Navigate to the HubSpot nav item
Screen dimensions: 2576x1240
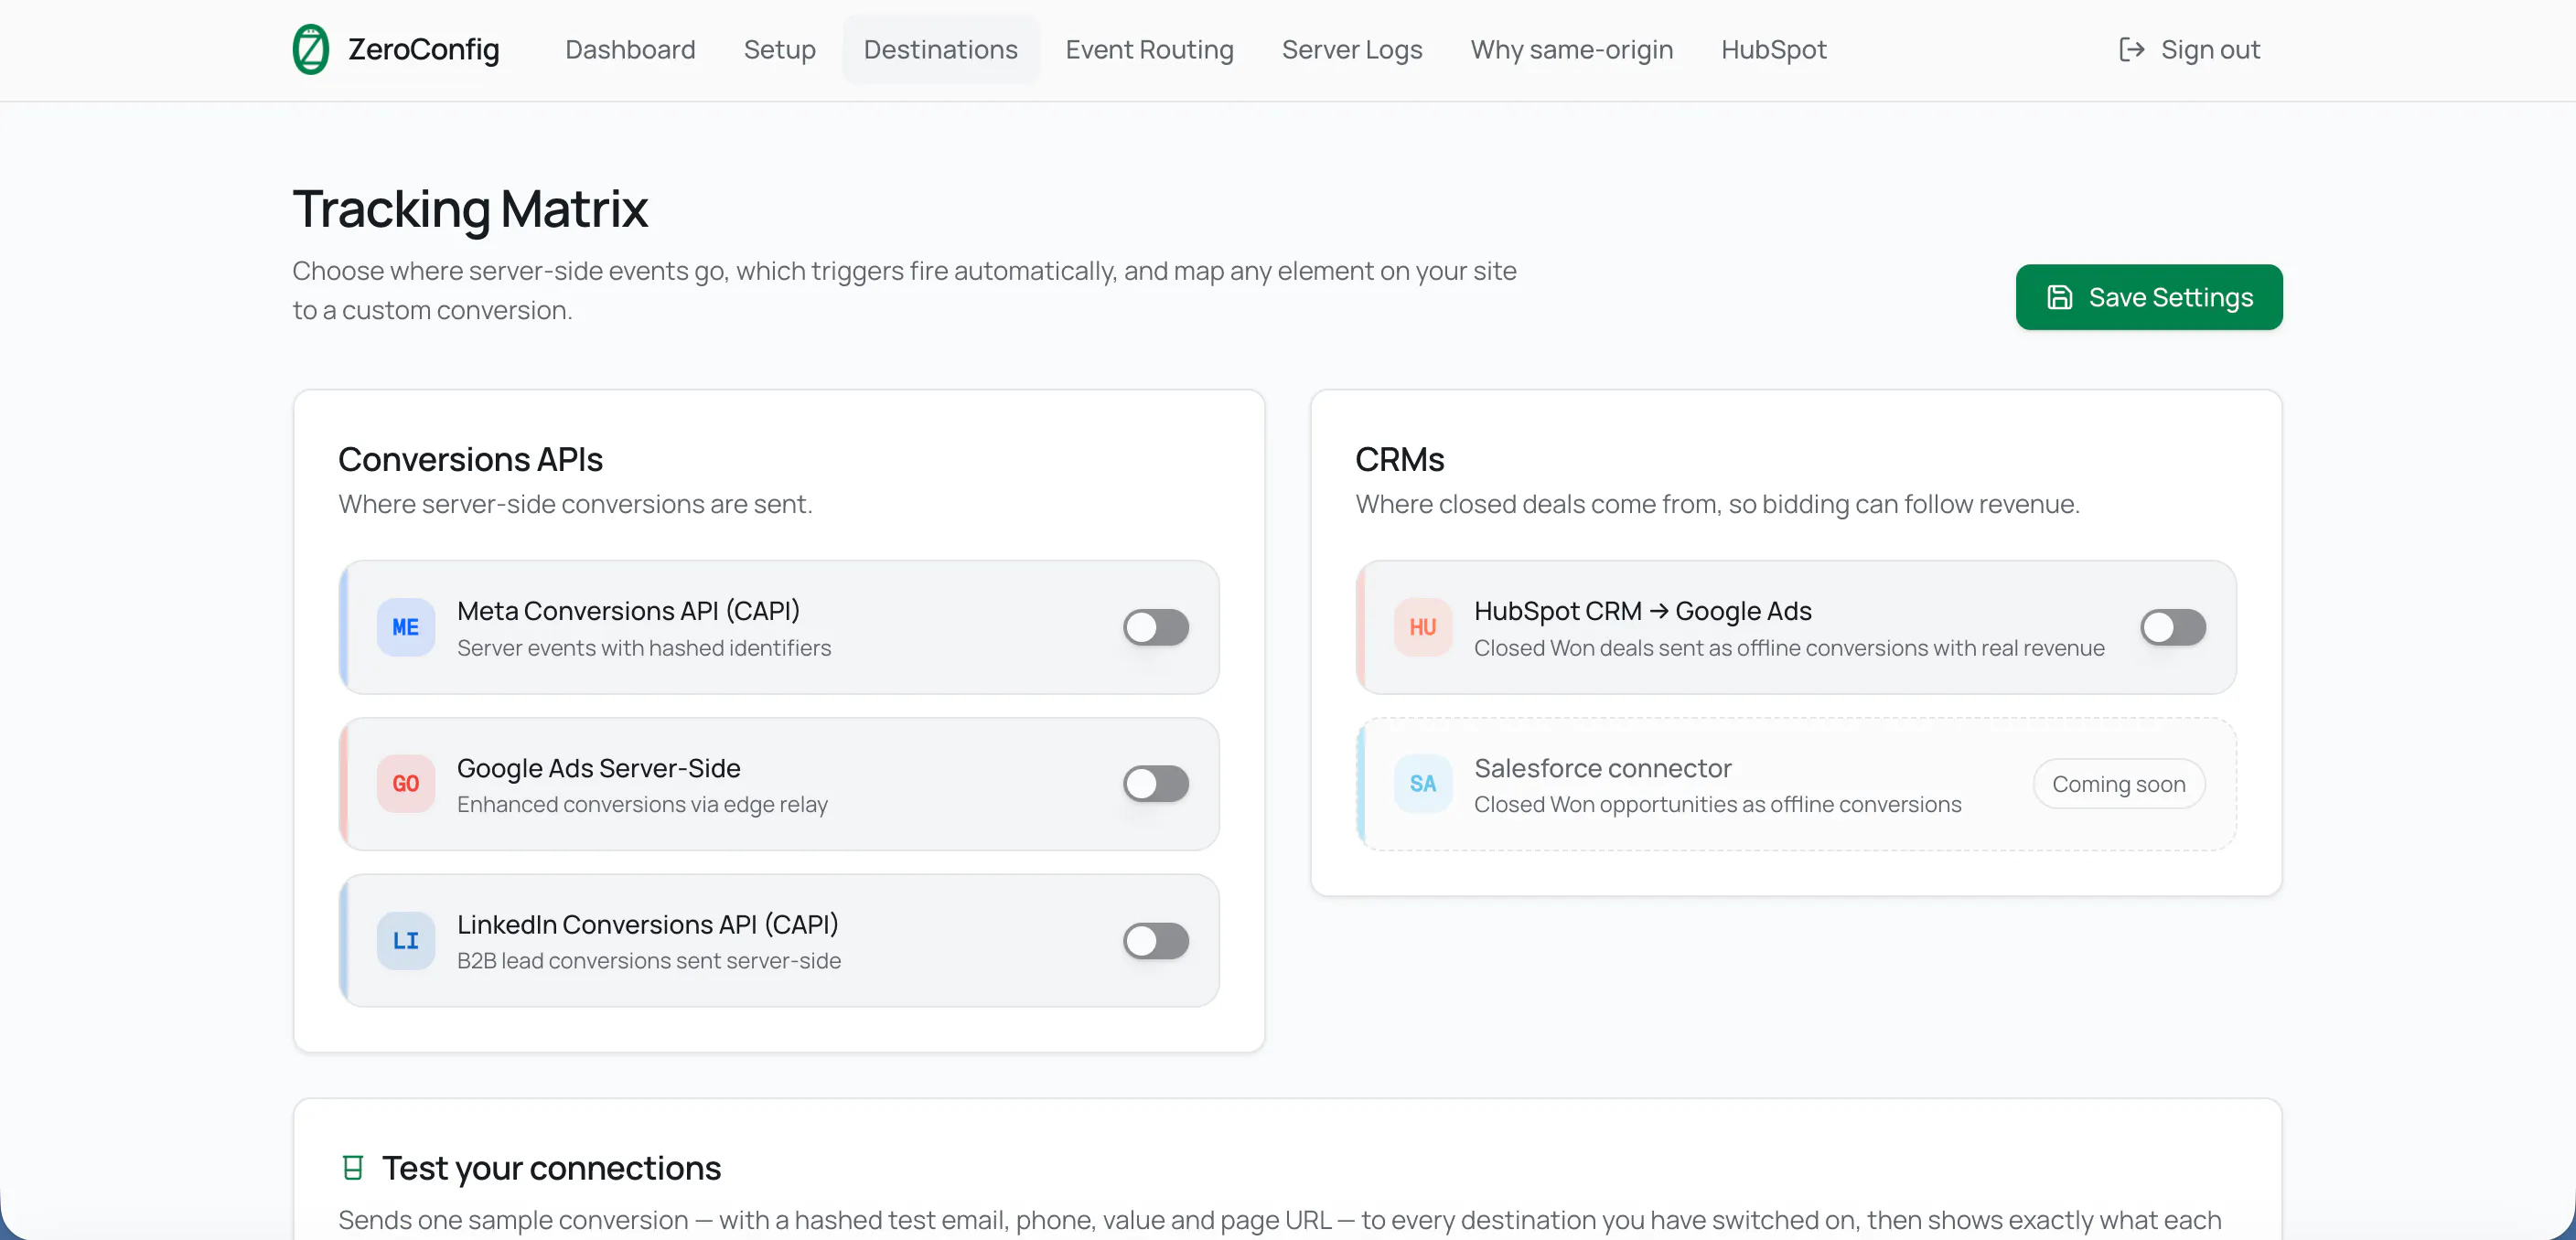tap(1774, 49)
